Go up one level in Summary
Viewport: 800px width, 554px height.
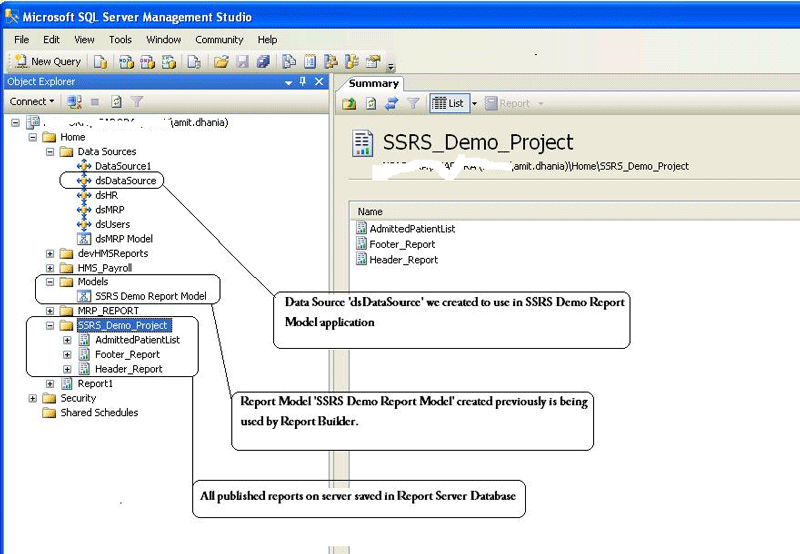click(349, 103)
